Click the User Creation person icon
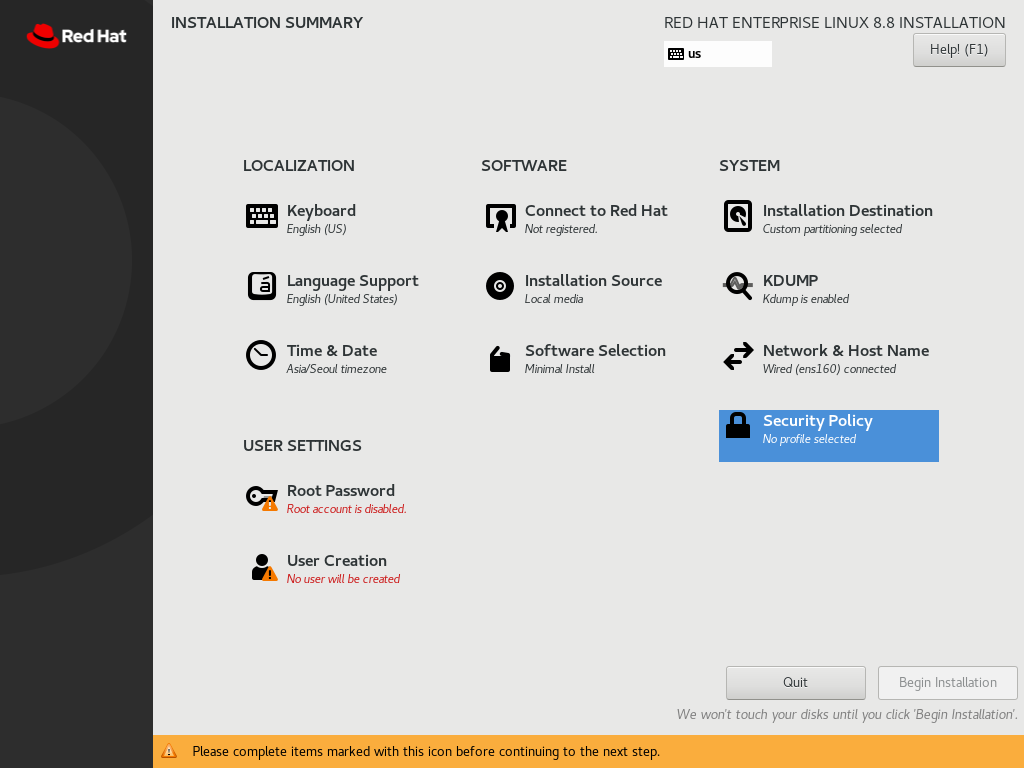1024x768 pixels. click(x=264, y=568)
